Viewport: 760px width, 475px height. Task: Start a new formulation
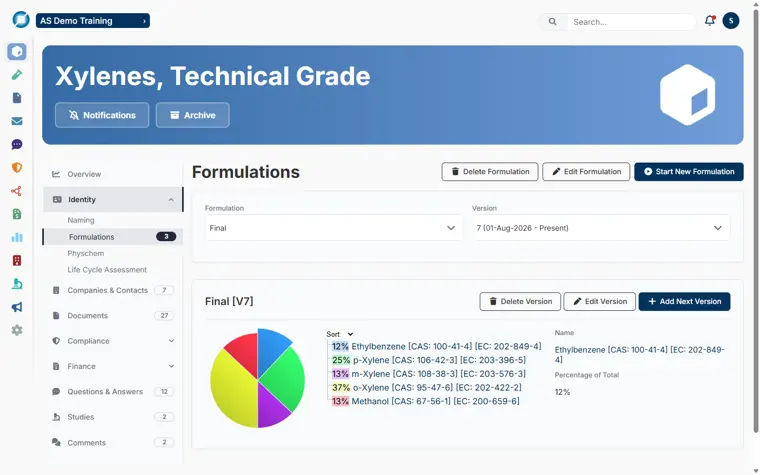click(689, 172)
